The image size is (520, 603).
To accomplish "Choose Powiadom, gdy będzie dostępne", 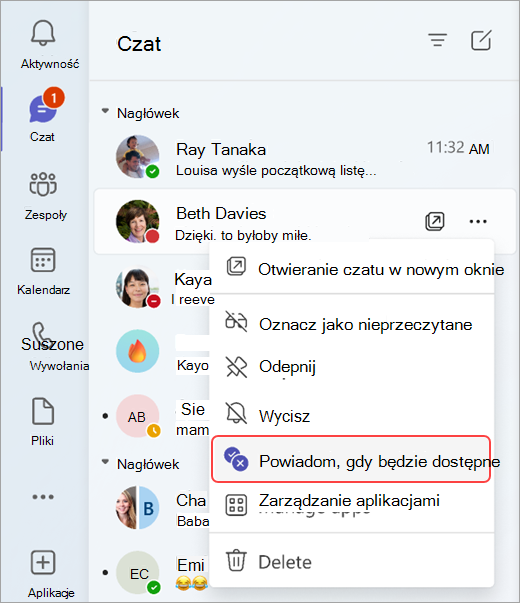I will 351,459.
